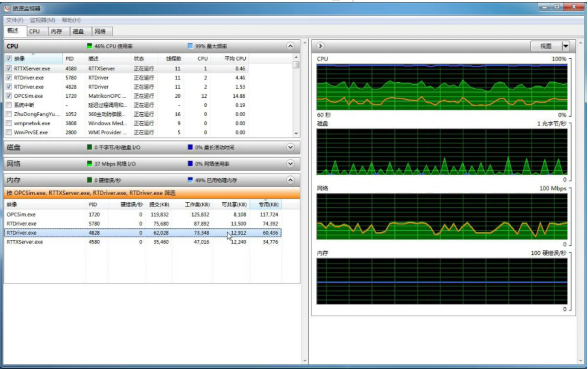Viewport: 588px width, 369px height.
Task: Expand the 网络 section chevron
Action: [290, 164]
